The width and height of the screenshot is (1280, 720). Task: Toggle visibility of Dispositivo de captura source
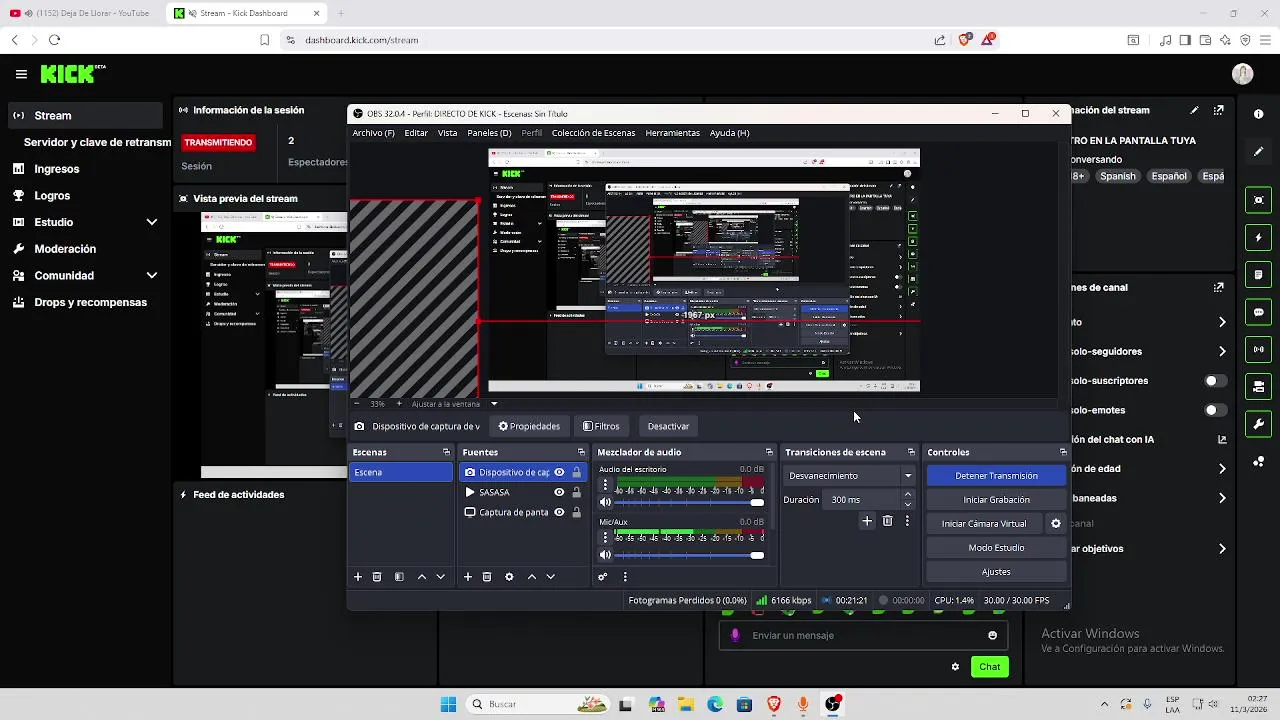click(559, 472)
